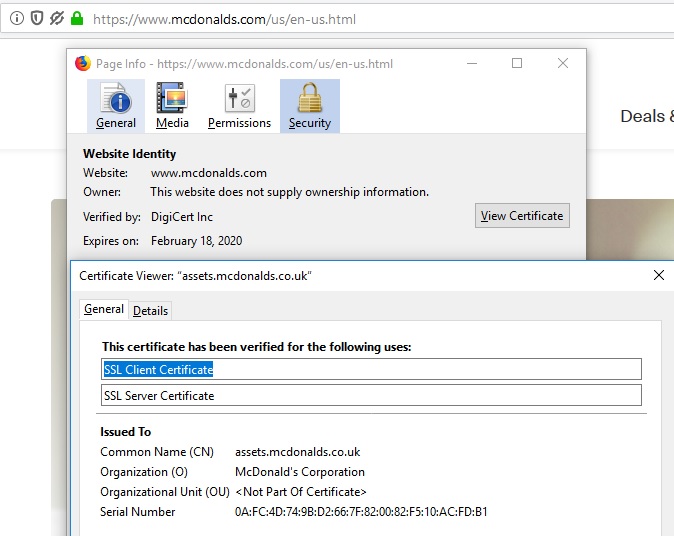Close the Certificate Viewer dialog
Screen dimensions: 674x536
coord(658,275)
